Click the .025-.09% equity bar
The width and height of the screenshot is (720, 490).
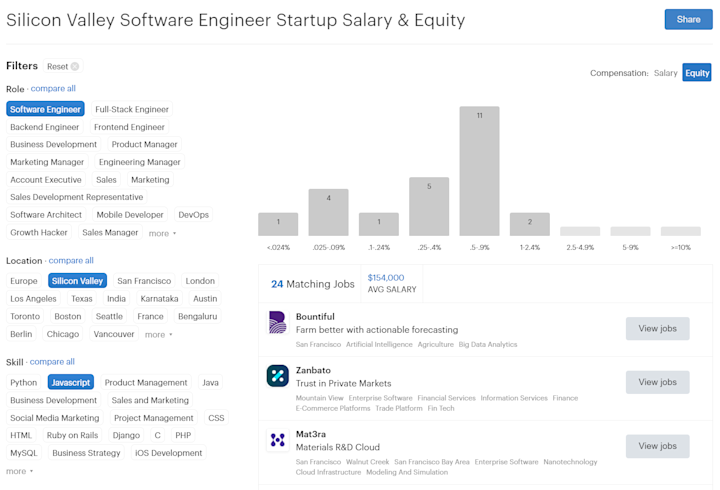[328, 212]
